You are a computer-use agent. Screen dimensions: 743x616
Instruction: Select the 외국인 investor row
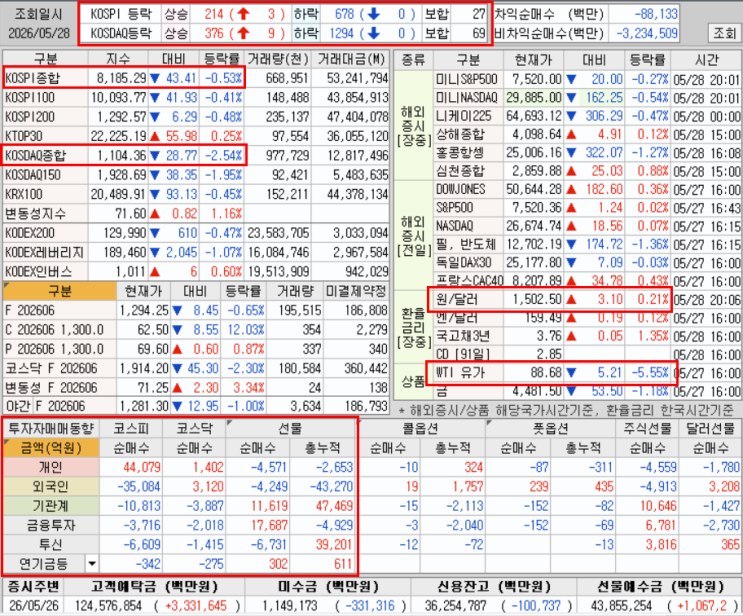click(x=51, y=487)
